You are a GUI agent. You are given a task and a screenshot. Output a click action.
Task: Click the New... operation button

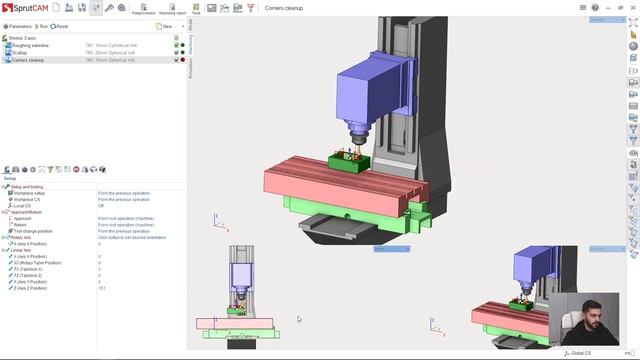[164, 26]
